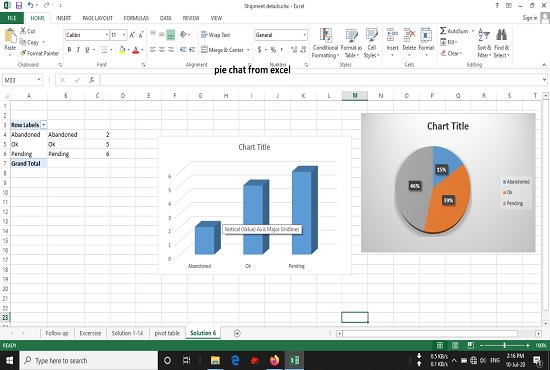Click the Orientation text angle icon
This screenshot has width=550, height=370.
pyautogui.click(x=183, y=34)
